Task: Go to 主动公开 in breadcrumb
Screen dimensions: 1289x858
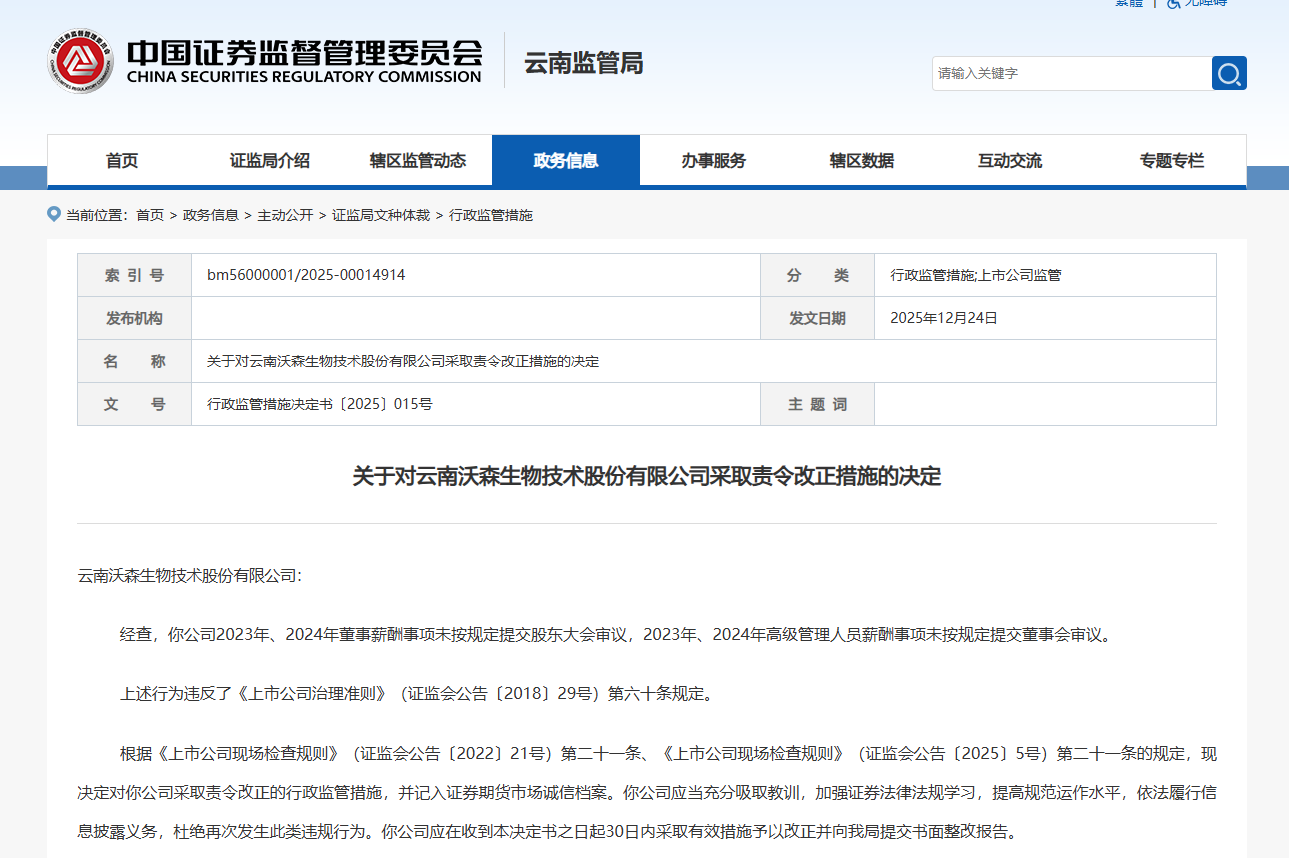Action: [x=285, y=215]
